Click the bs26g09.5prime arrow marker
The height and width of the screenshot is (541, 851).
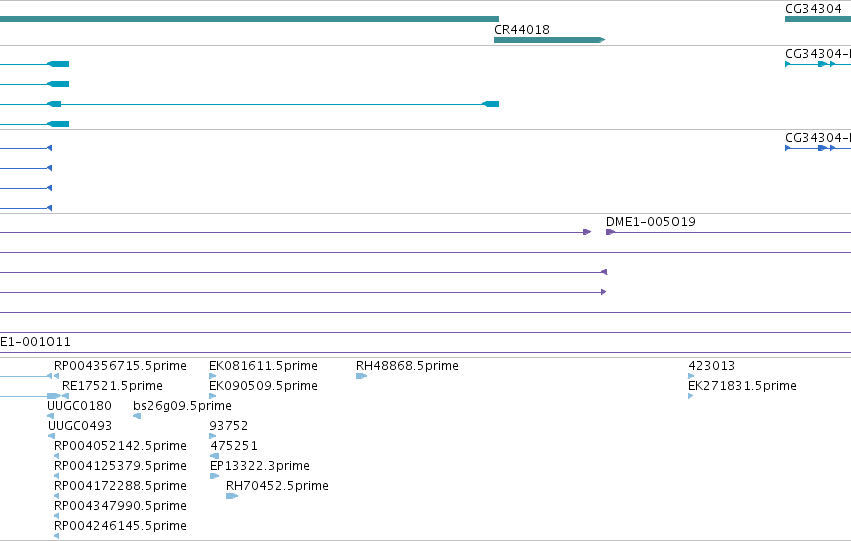click(137, 416)
